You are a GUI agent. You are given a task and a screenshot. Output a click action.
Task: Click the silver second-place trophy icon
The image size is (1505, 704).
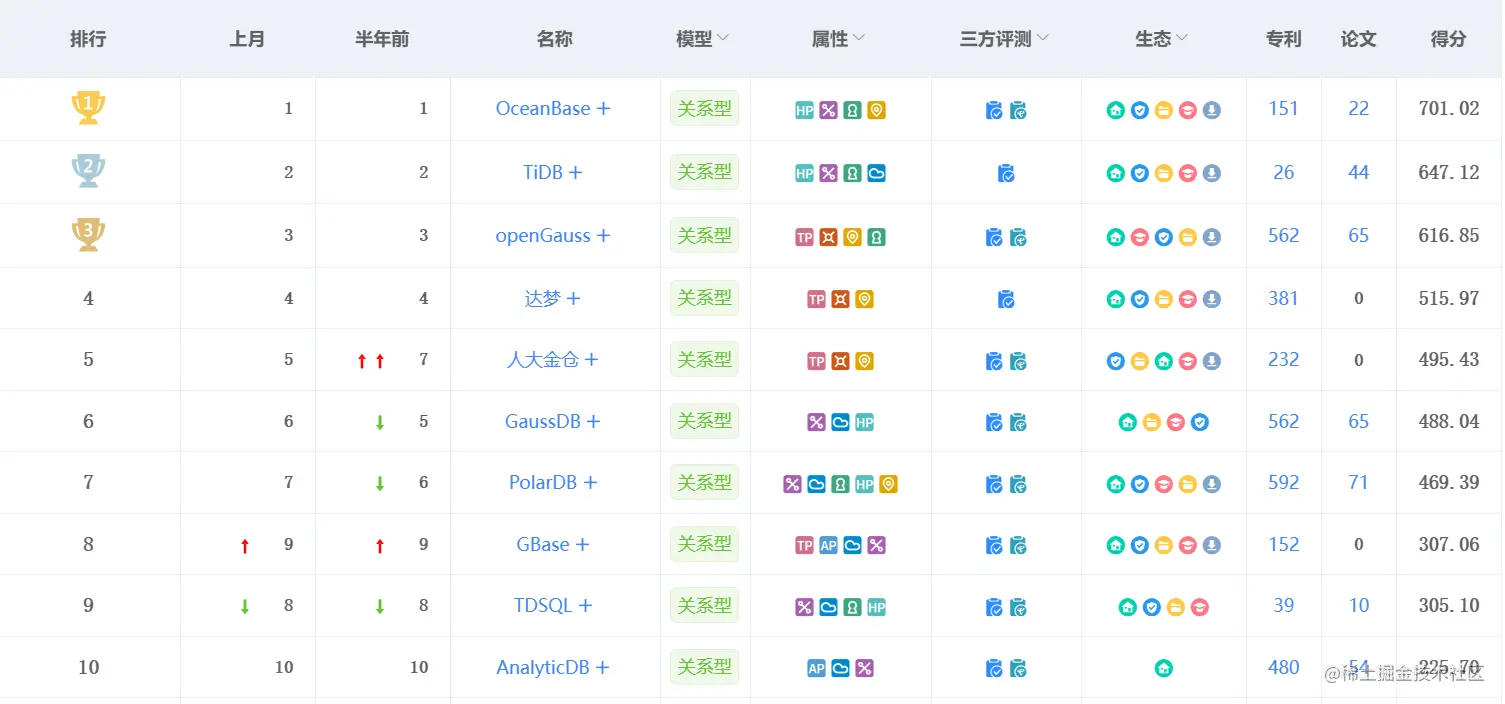88,170
